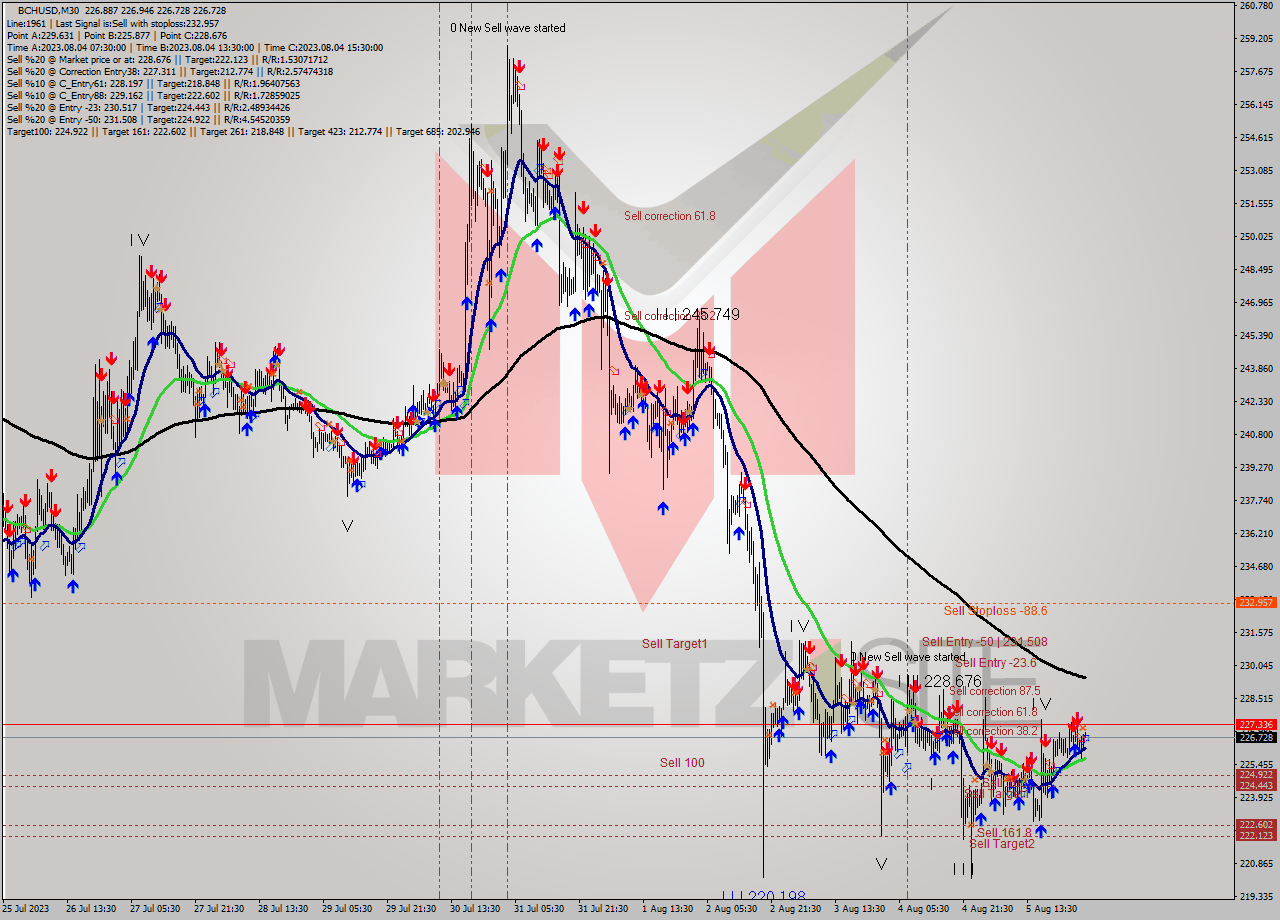Click the 'I I I 228.676' wave label

coord(939,681)
